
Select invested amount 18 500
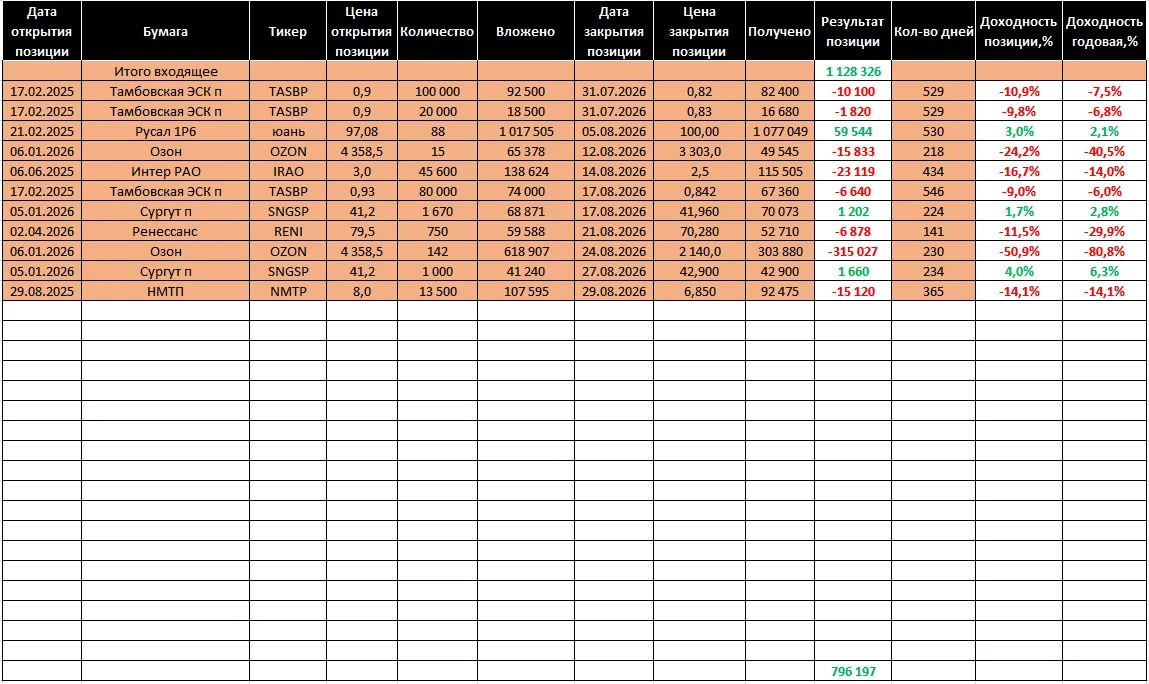[526, 111]
